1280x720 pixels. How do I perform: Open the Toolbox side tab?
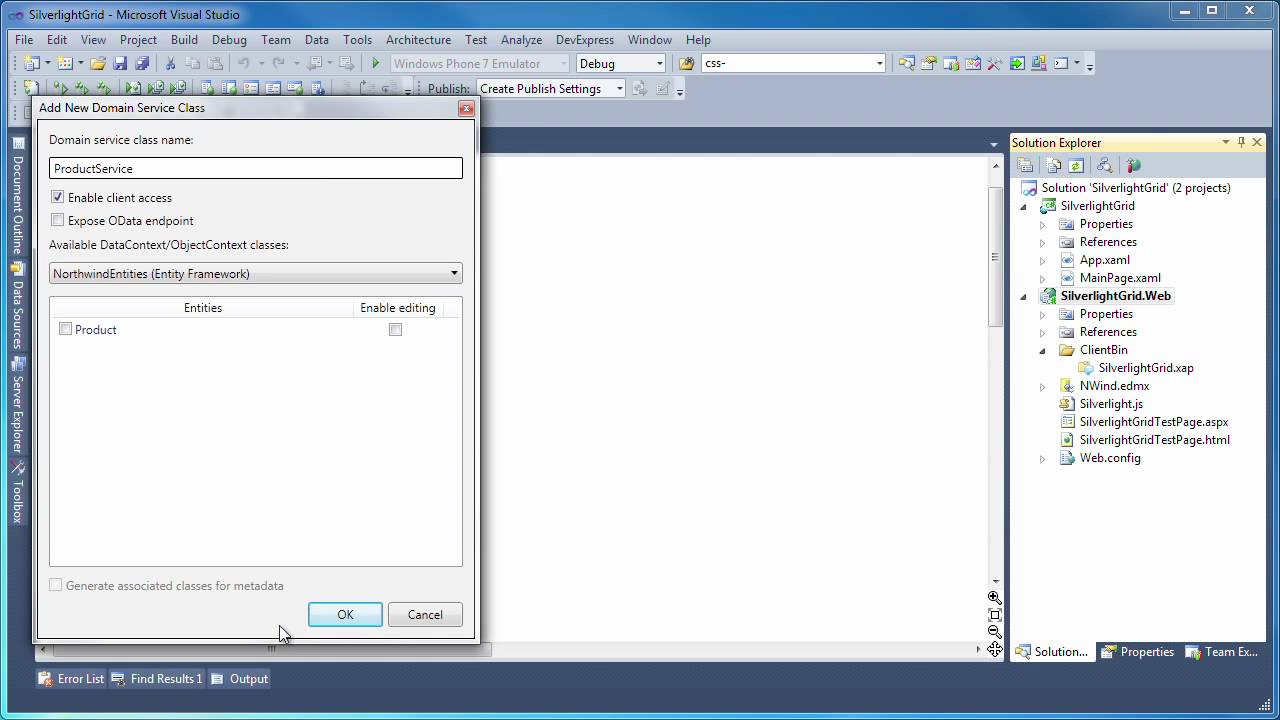tap(17, 493)
